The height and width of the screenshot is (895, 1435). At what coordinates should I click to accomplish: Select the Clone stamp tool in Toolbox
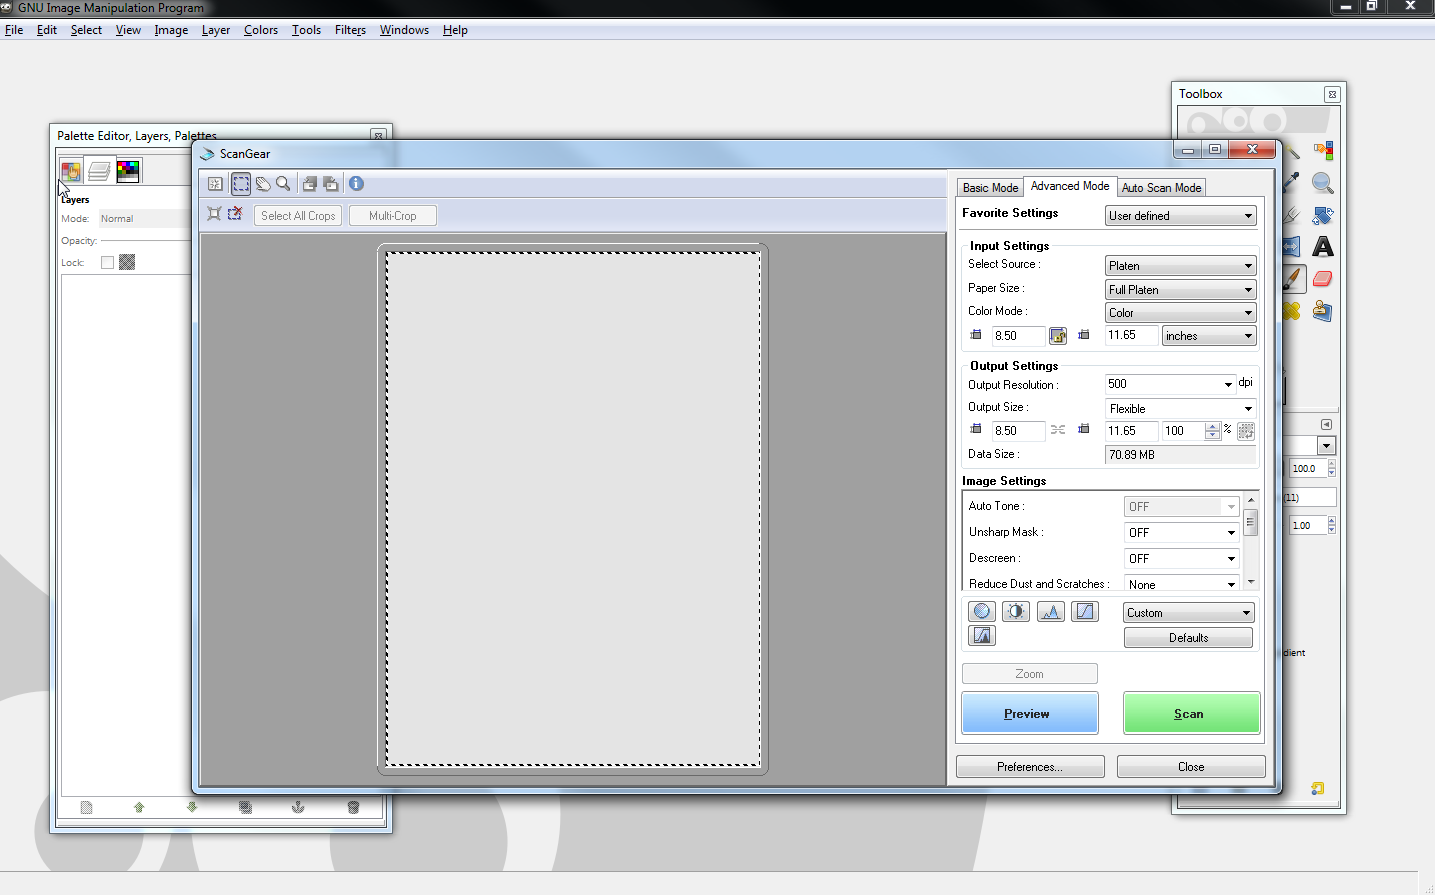(1323, 311)
